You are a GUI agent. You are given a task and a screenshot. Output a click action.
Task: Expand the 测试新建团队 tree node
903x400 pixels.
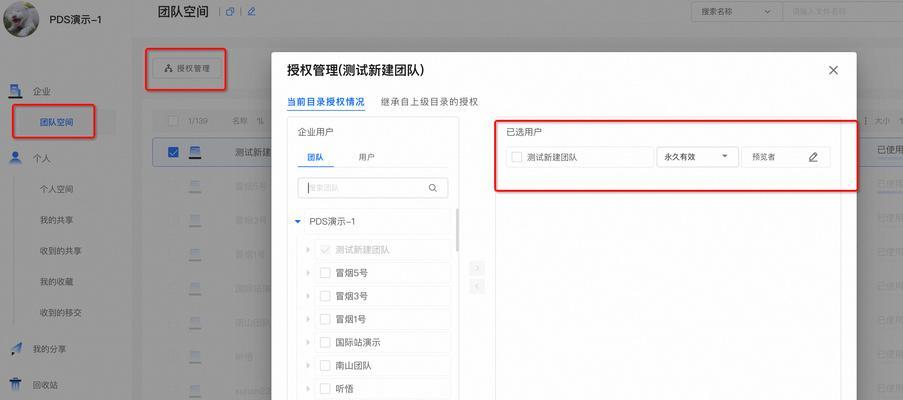pos(308,250)
